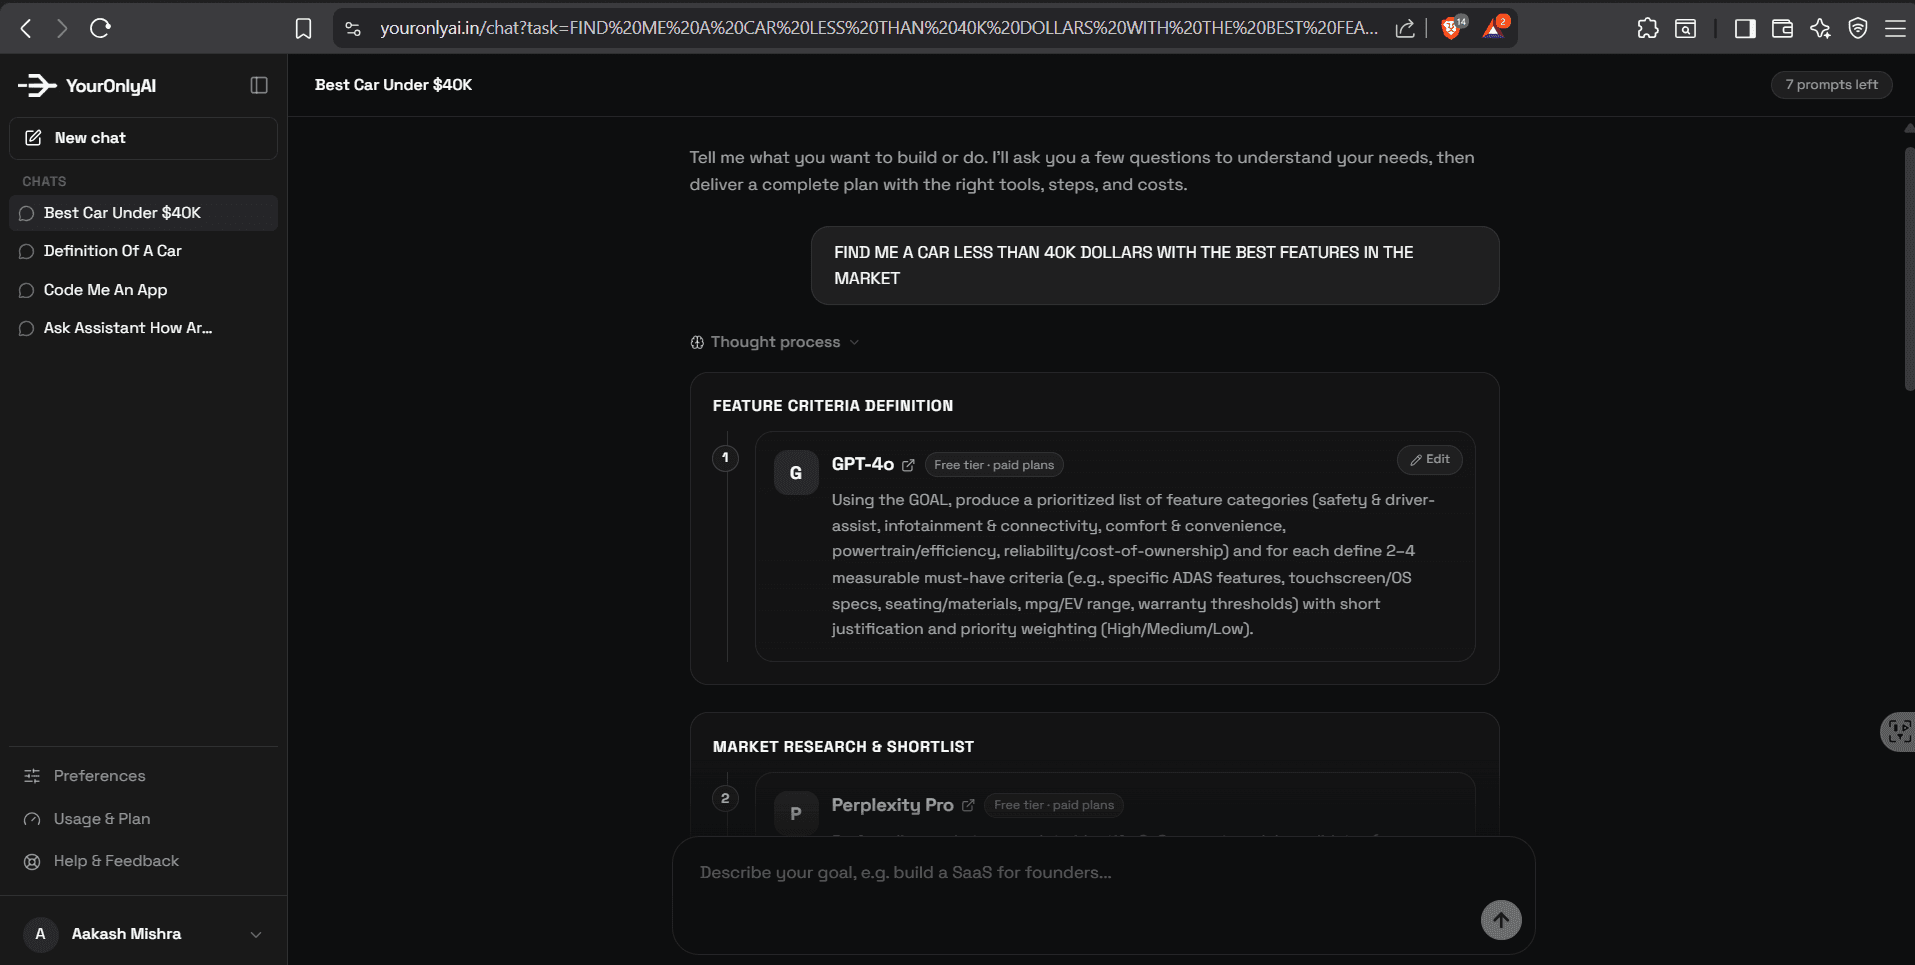
Task: Click the Sidebar tabs search browser icon
Action: pos(1686,29)
